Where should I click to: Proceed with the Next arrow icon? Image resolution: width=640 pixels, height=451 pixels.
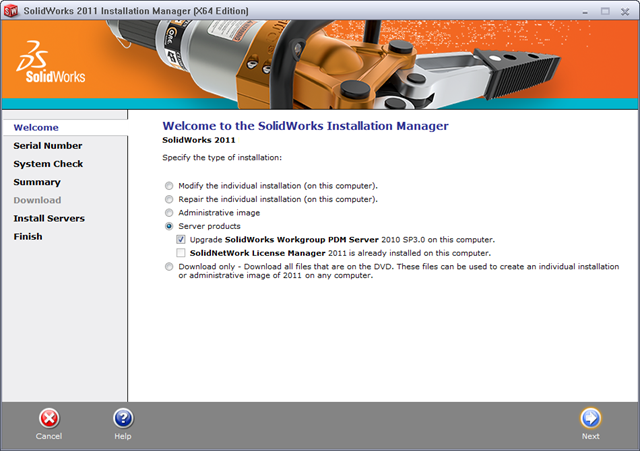[x=591, y=418]
